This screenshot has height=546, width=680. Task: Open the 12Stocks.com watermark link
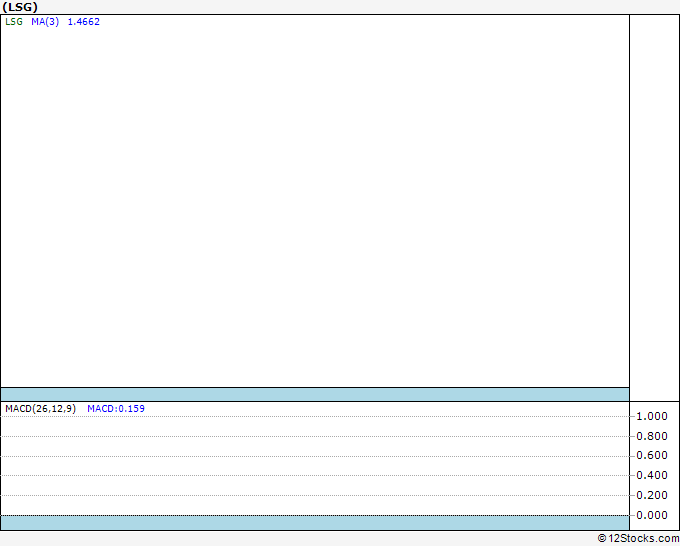click(642, 538)
